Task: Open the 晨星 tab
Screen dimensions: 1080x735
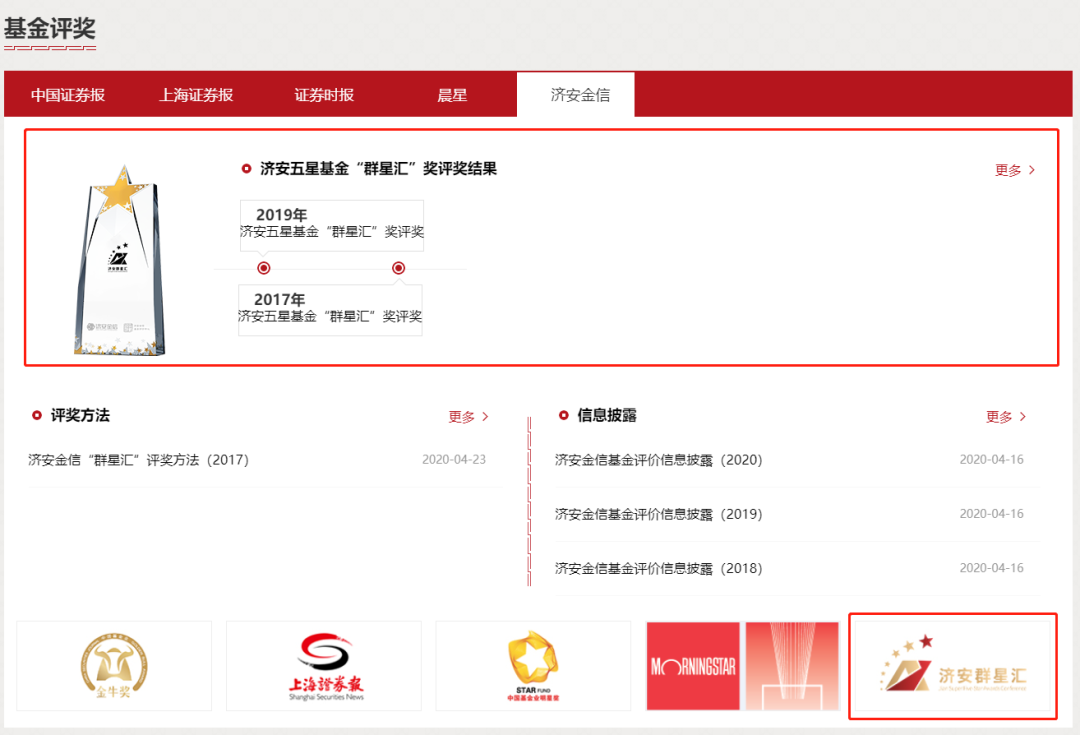Action: 452,95
